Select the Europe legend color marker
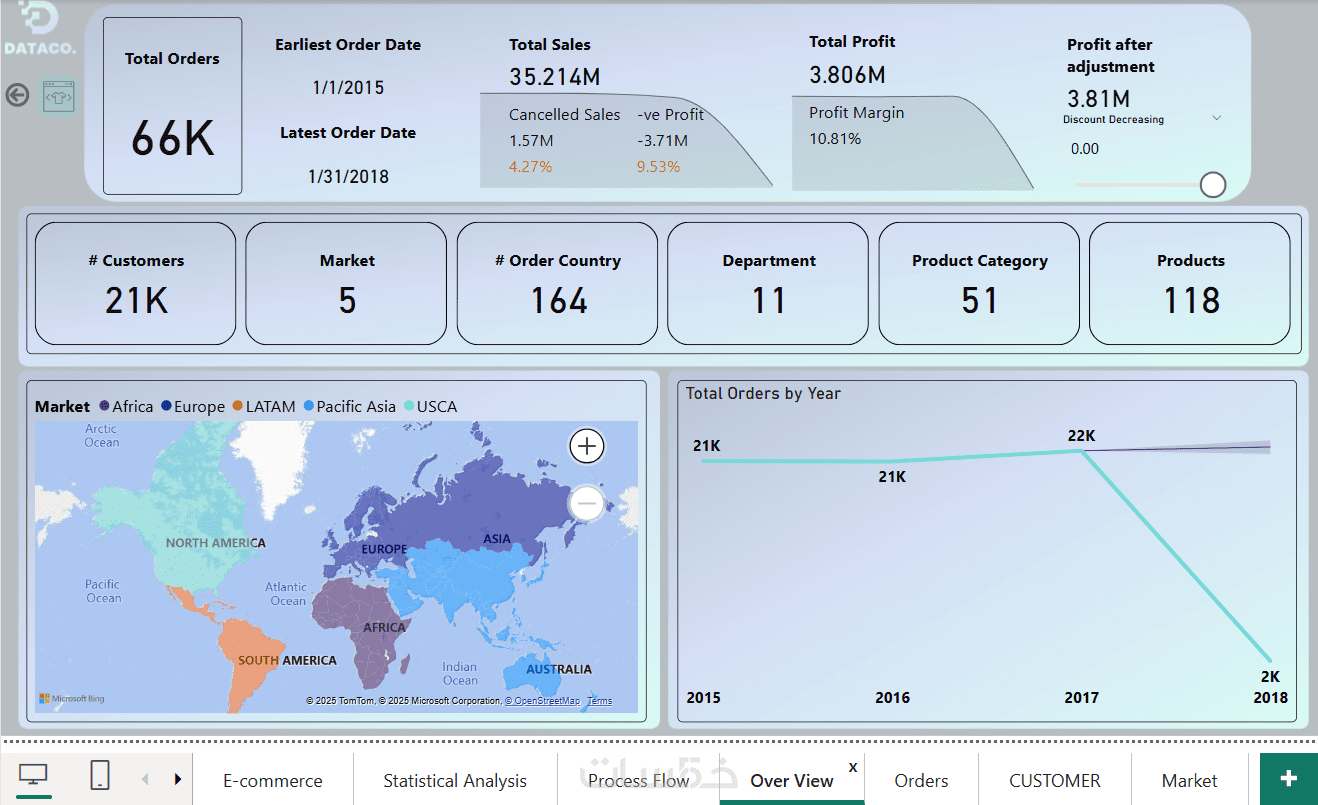Image resolution: width=1318 pixels, height=805 pixels. pyautogui.click(x=166, y=407)
